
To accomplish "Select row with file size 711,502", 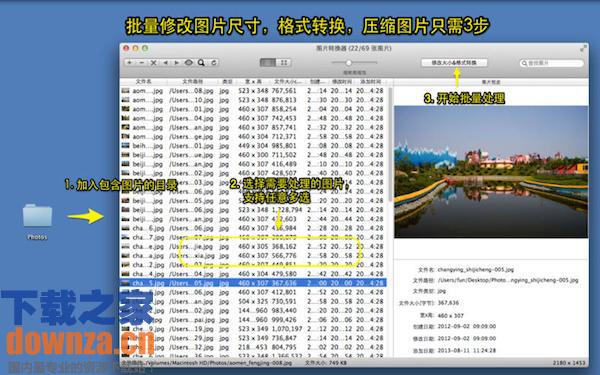I will tap(253, 155).
